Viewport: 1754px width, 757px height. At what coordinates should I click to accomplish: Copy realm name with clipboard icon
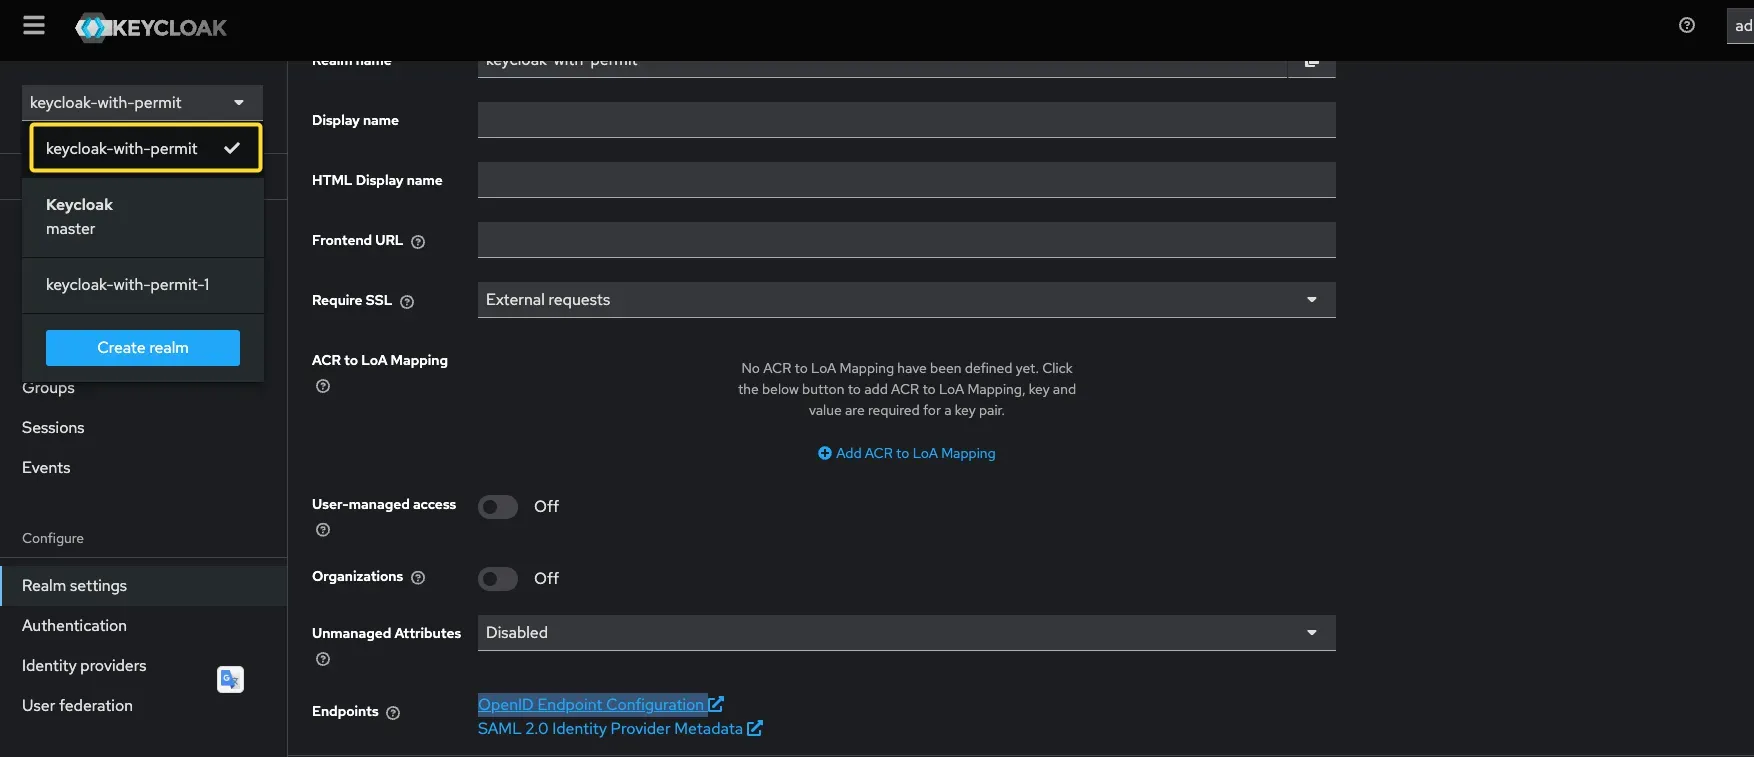pyautogui.click(x=1311, y=64)
